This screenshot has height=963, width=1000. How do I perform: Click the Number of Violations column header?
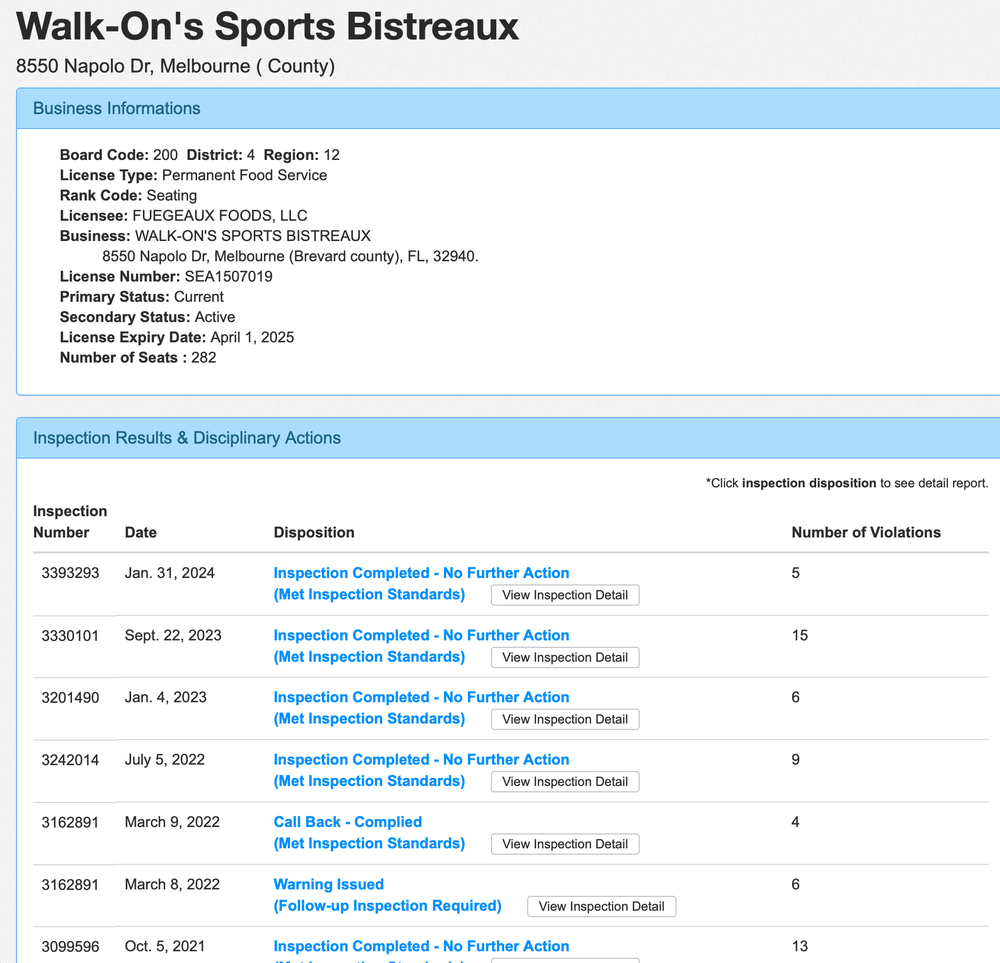(866, 532)
